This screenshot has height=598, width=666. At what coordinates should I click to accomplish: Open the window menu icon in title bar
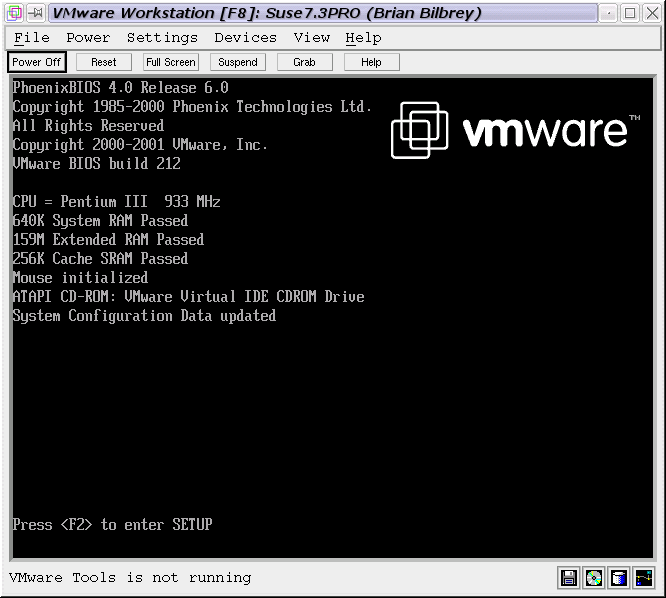[14, 13]
